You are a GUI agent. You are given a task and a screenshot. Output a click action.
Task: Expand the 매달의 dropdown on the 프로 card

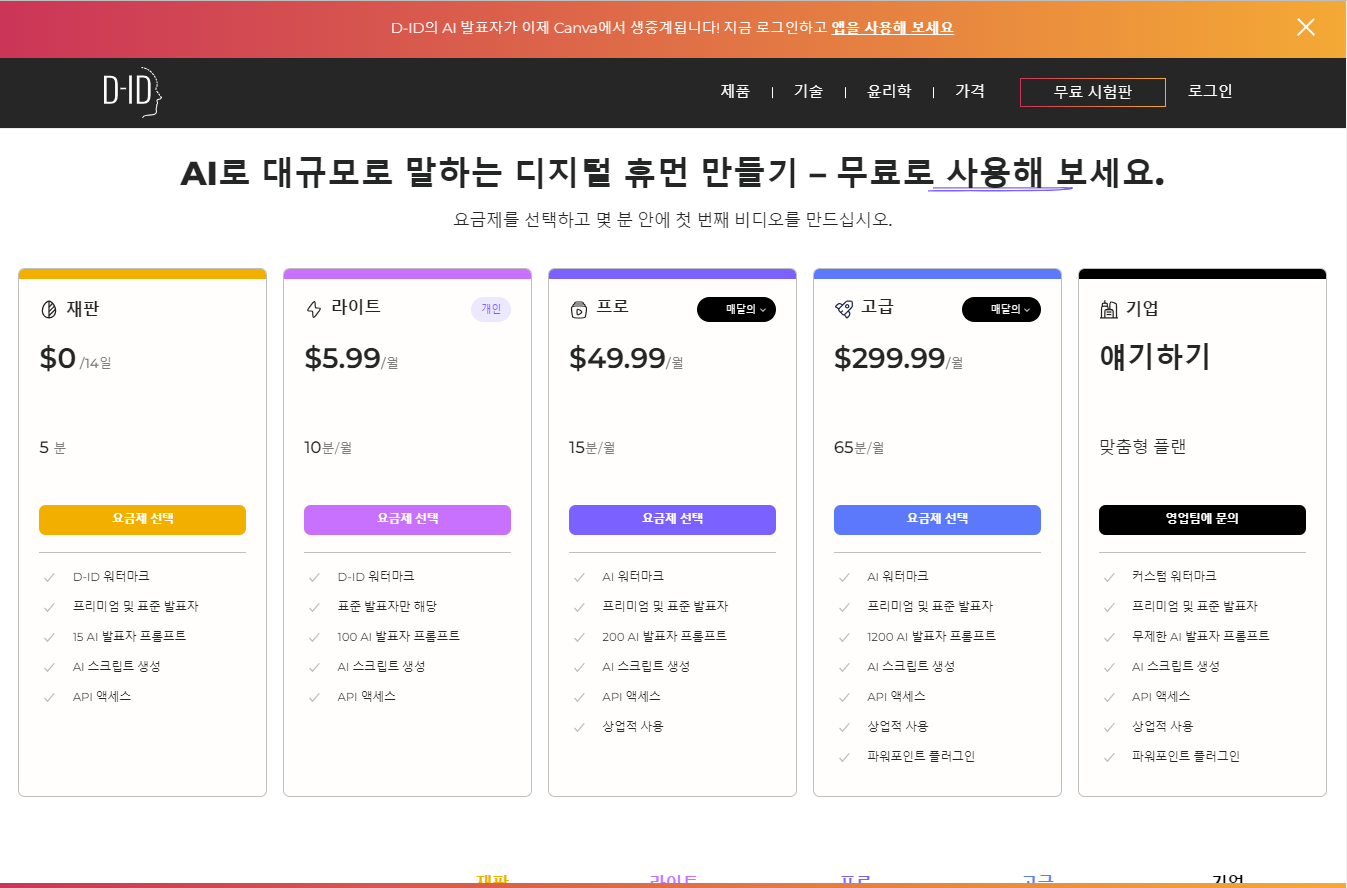point(736,309)
